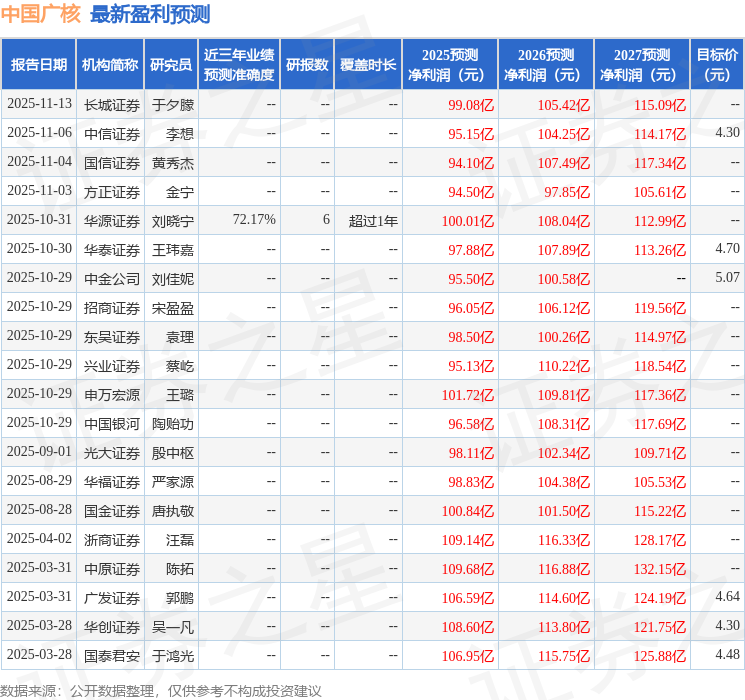Click the 5.07 target price
The height and width of the screenshot is (700, 745).
(x=727, y=277)
